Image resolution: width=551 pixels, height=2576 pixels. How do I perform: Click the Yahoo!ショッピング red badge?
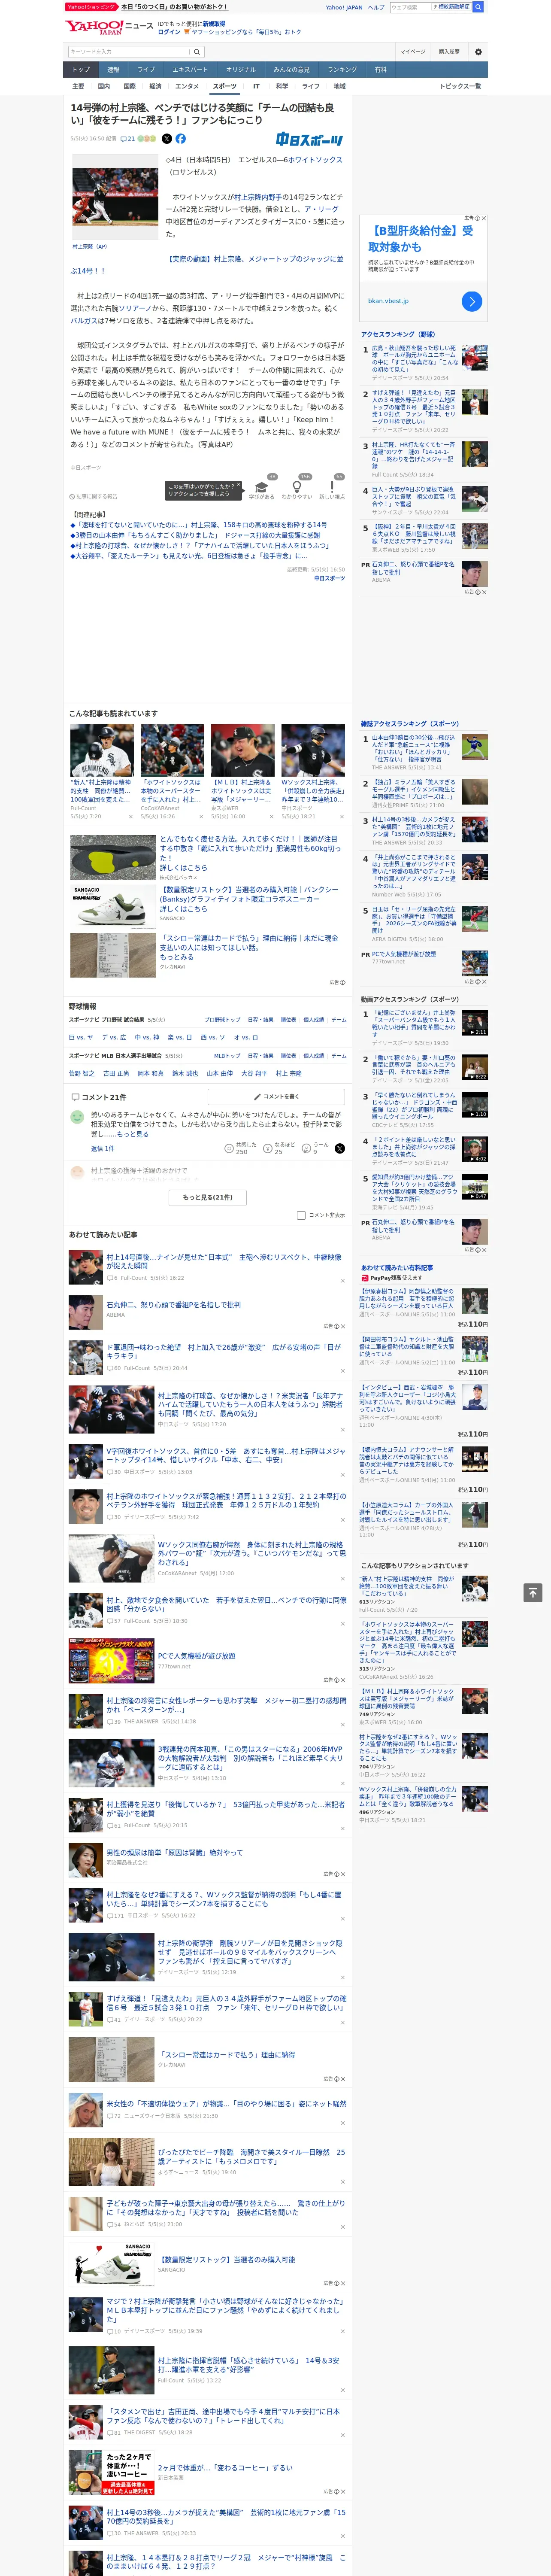point(91,7)
